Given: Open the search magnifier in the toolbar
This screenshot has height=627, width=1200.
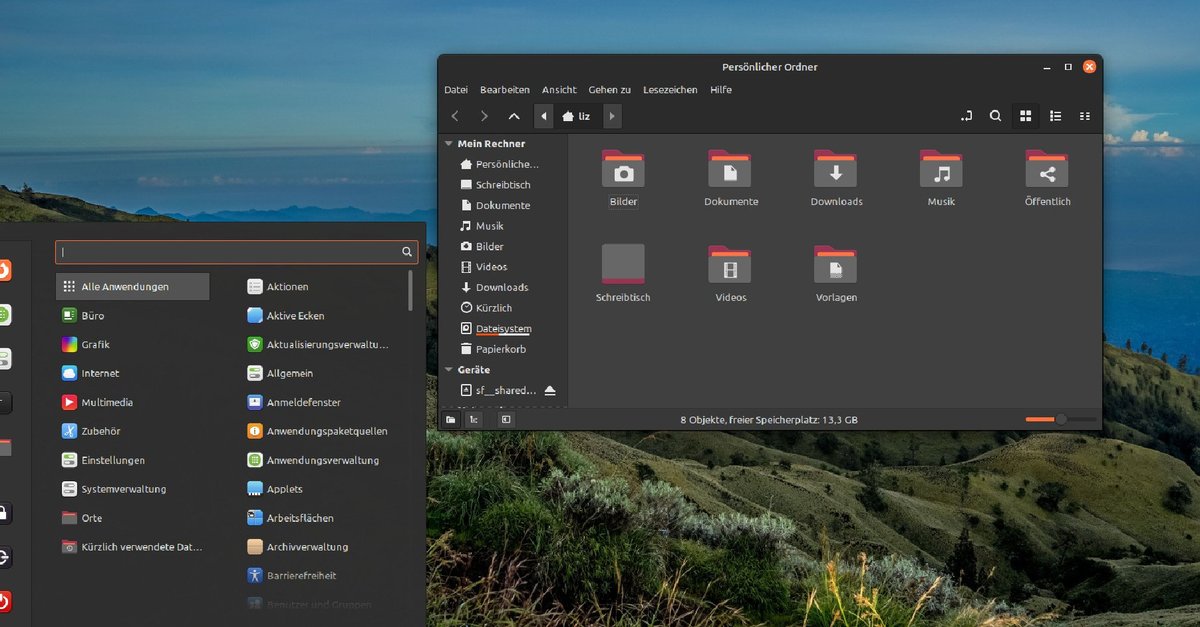Looking at the screenshot, I should click(995, 116).
